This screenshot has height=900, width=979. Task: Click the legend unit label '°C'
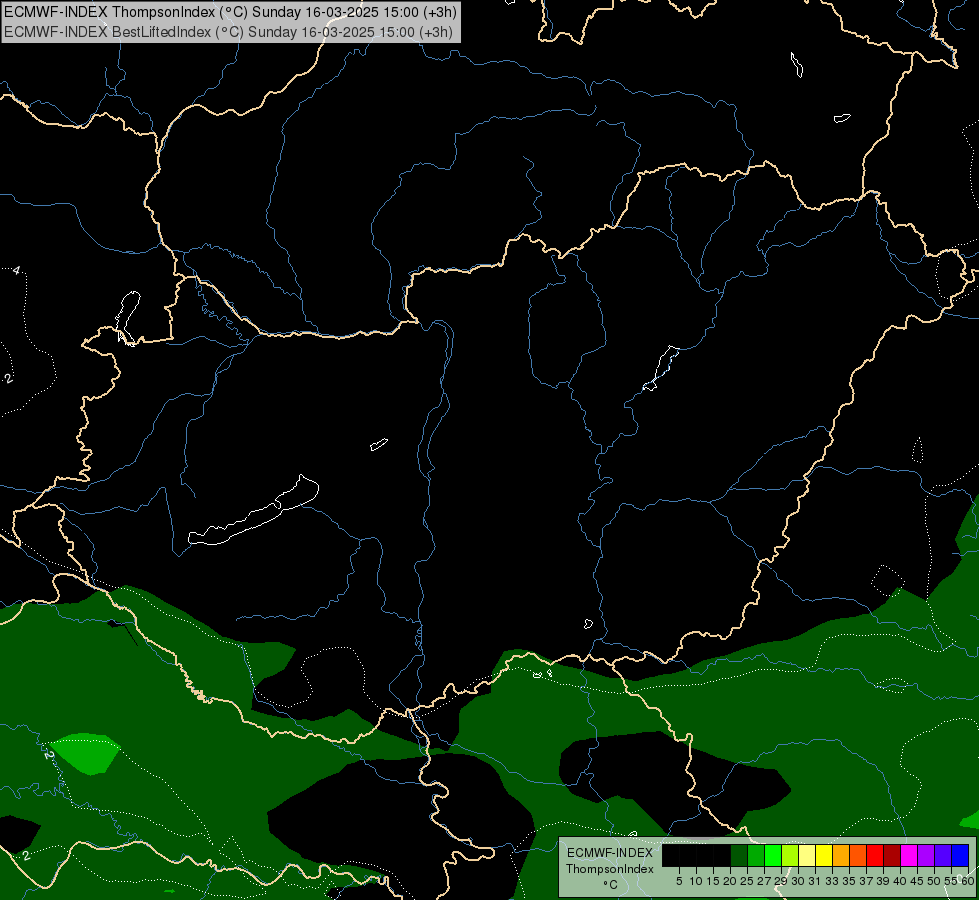611,885
